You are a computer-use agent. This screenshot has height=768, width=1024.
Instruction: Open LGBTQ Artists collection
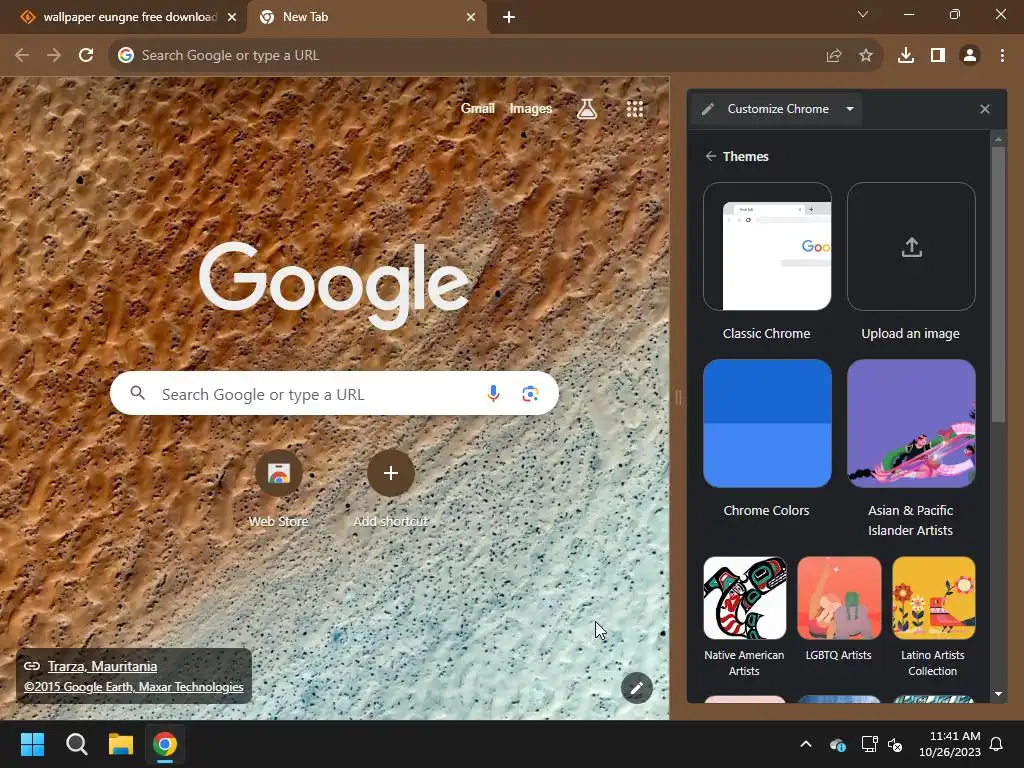(x=839, y=598)
